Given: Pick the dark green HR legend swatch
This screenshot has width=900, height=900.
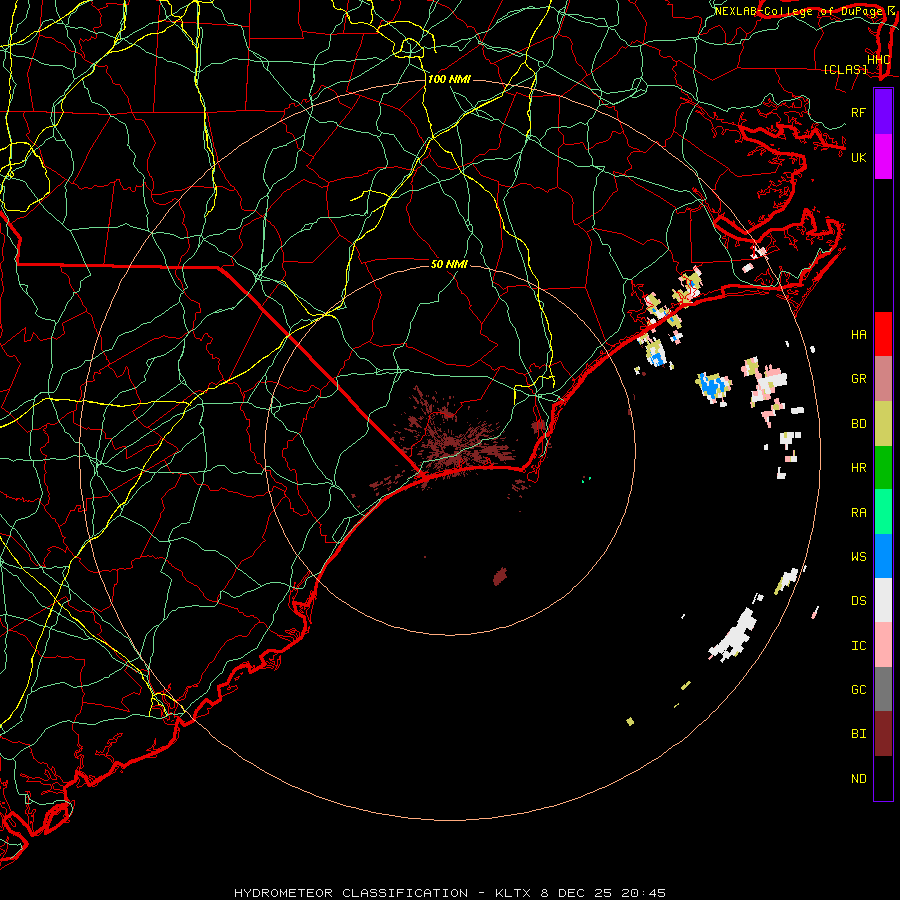Looking at the screenshot, I should coord(883,468).
